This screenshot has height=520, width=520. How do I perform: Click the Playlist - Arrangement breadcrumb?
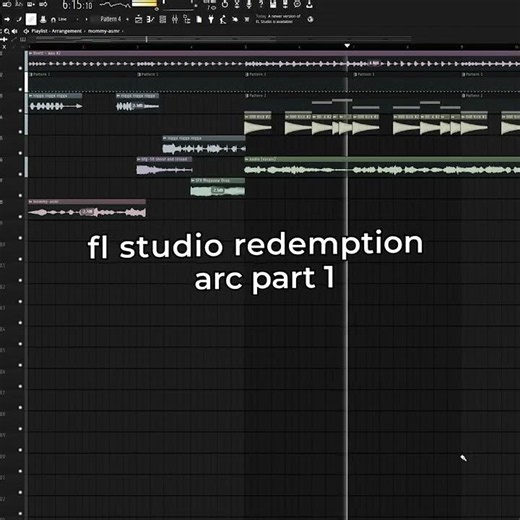56,31
